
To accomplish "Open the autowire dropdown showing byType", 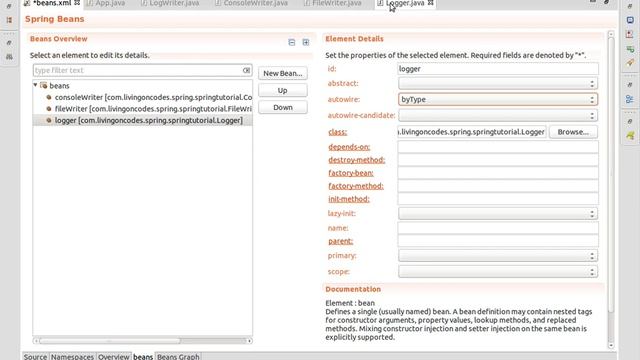I will (x=498, y=99).
